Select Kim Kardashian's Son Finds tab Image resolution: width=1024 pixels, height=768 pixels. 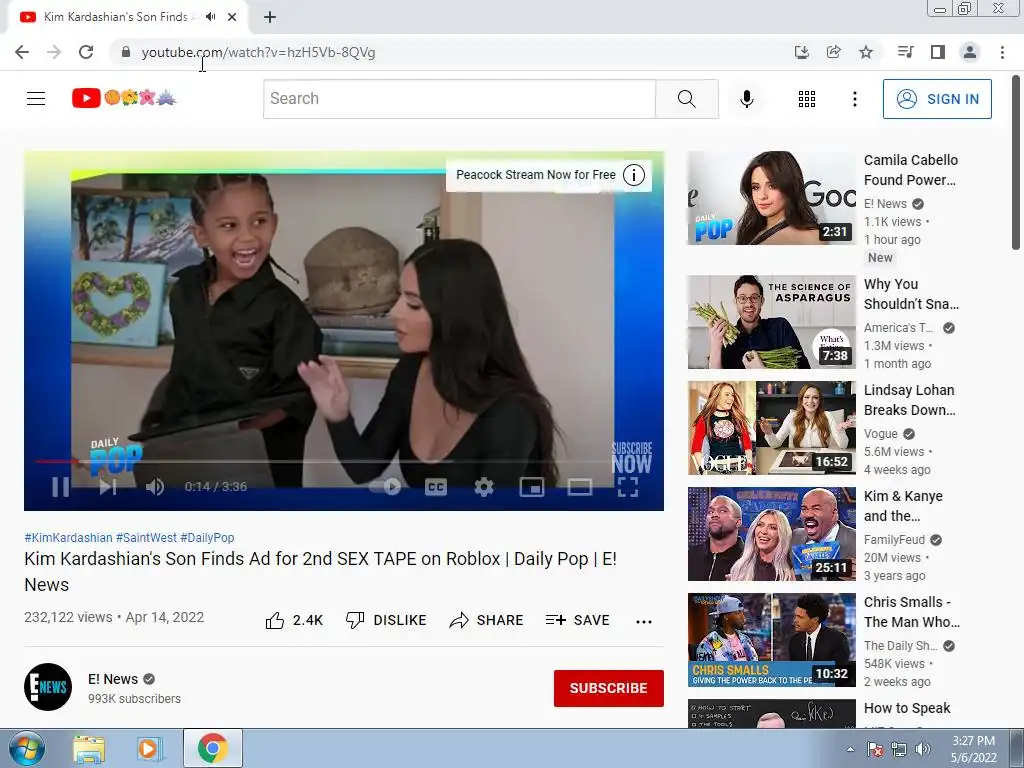point(127,17)
